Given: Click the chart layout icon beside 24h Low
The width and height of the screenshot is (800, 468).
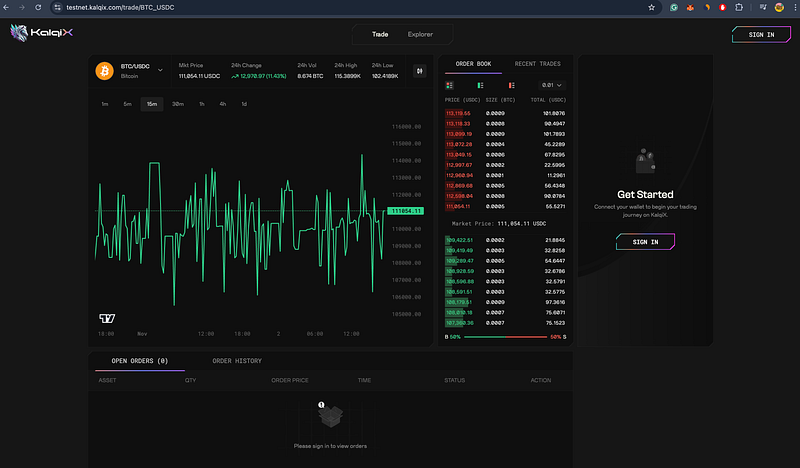Looking at the screenshot, I should point(419,71).
